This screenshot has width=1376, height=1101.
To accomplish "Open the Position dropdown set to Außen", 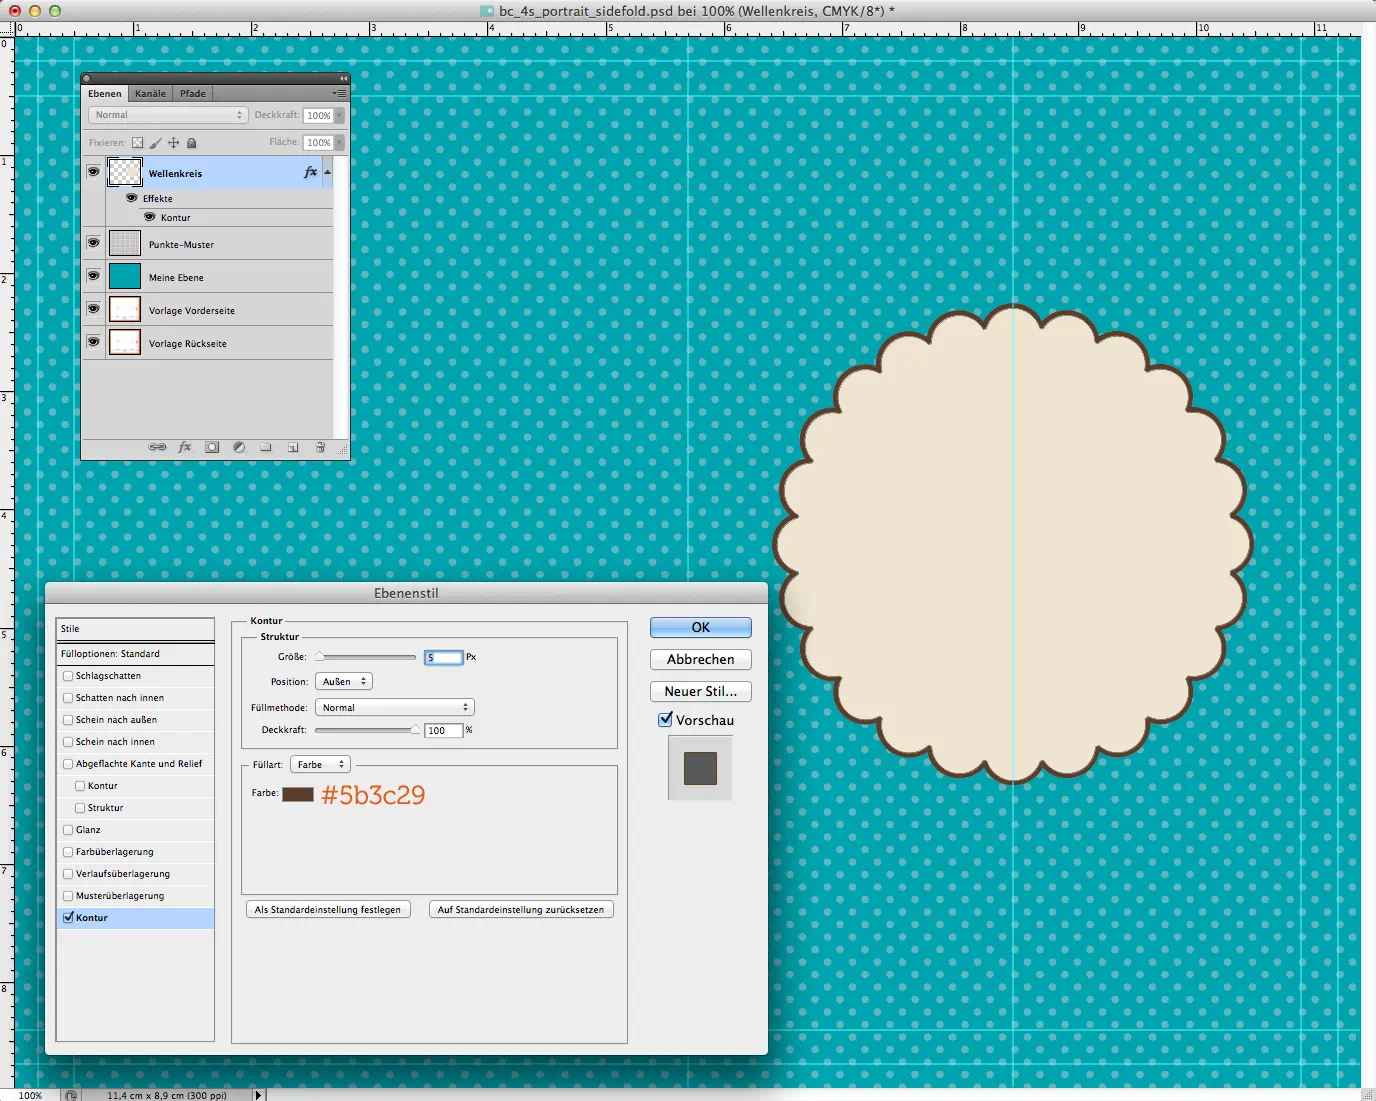I will [x=343, y=681].
